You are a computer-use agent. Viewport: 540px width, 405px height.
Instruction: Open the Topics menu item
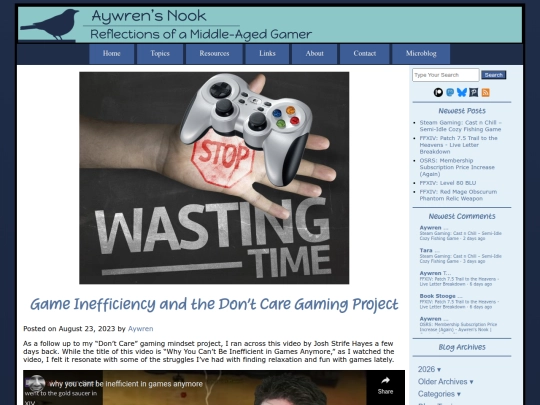160,54
